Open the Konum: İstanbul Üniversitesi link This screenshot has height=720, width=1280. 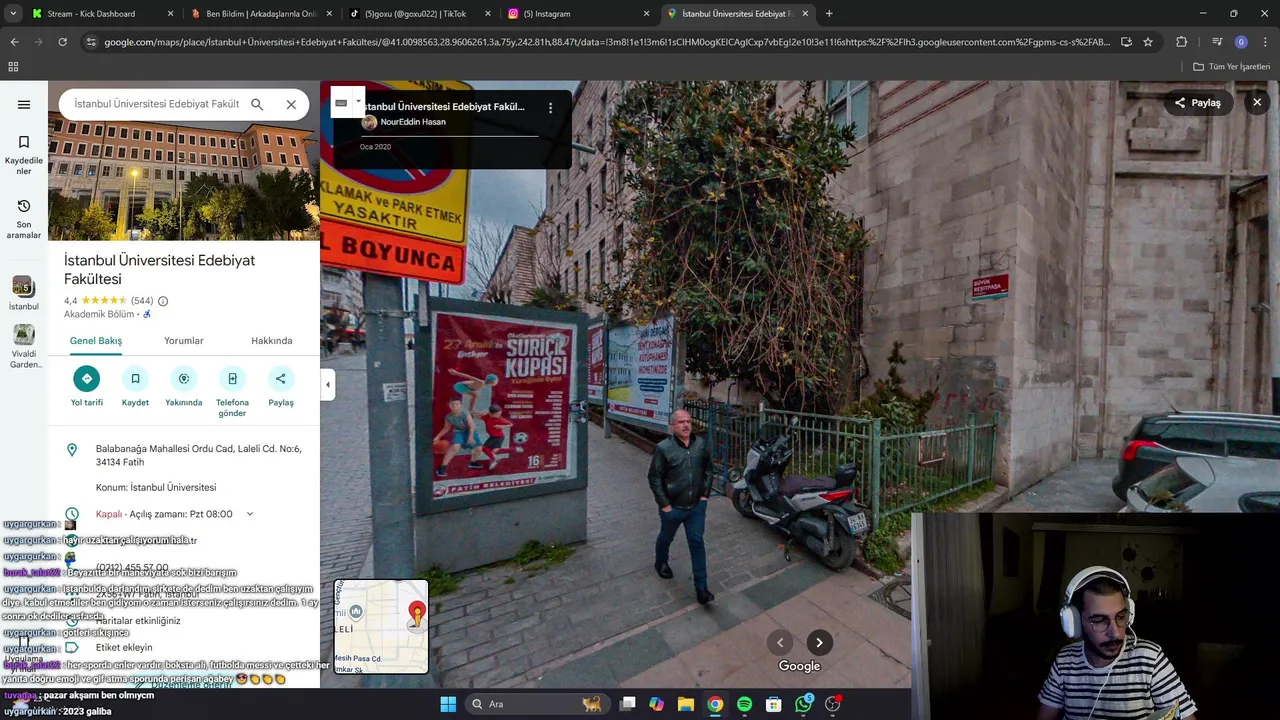click(156, 487)
